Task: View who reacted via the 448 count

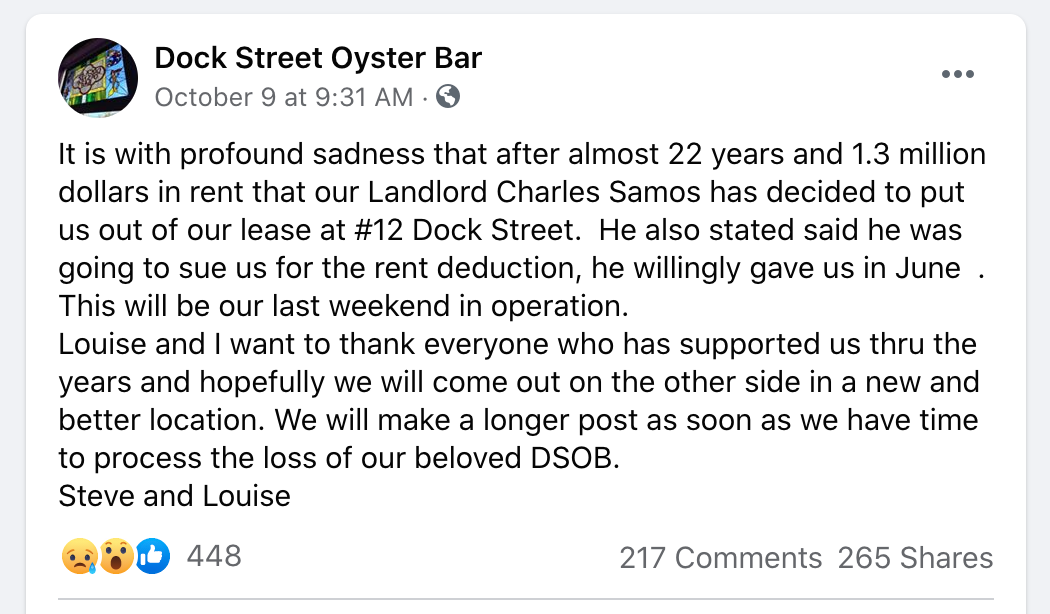Action: coord(214,556)
